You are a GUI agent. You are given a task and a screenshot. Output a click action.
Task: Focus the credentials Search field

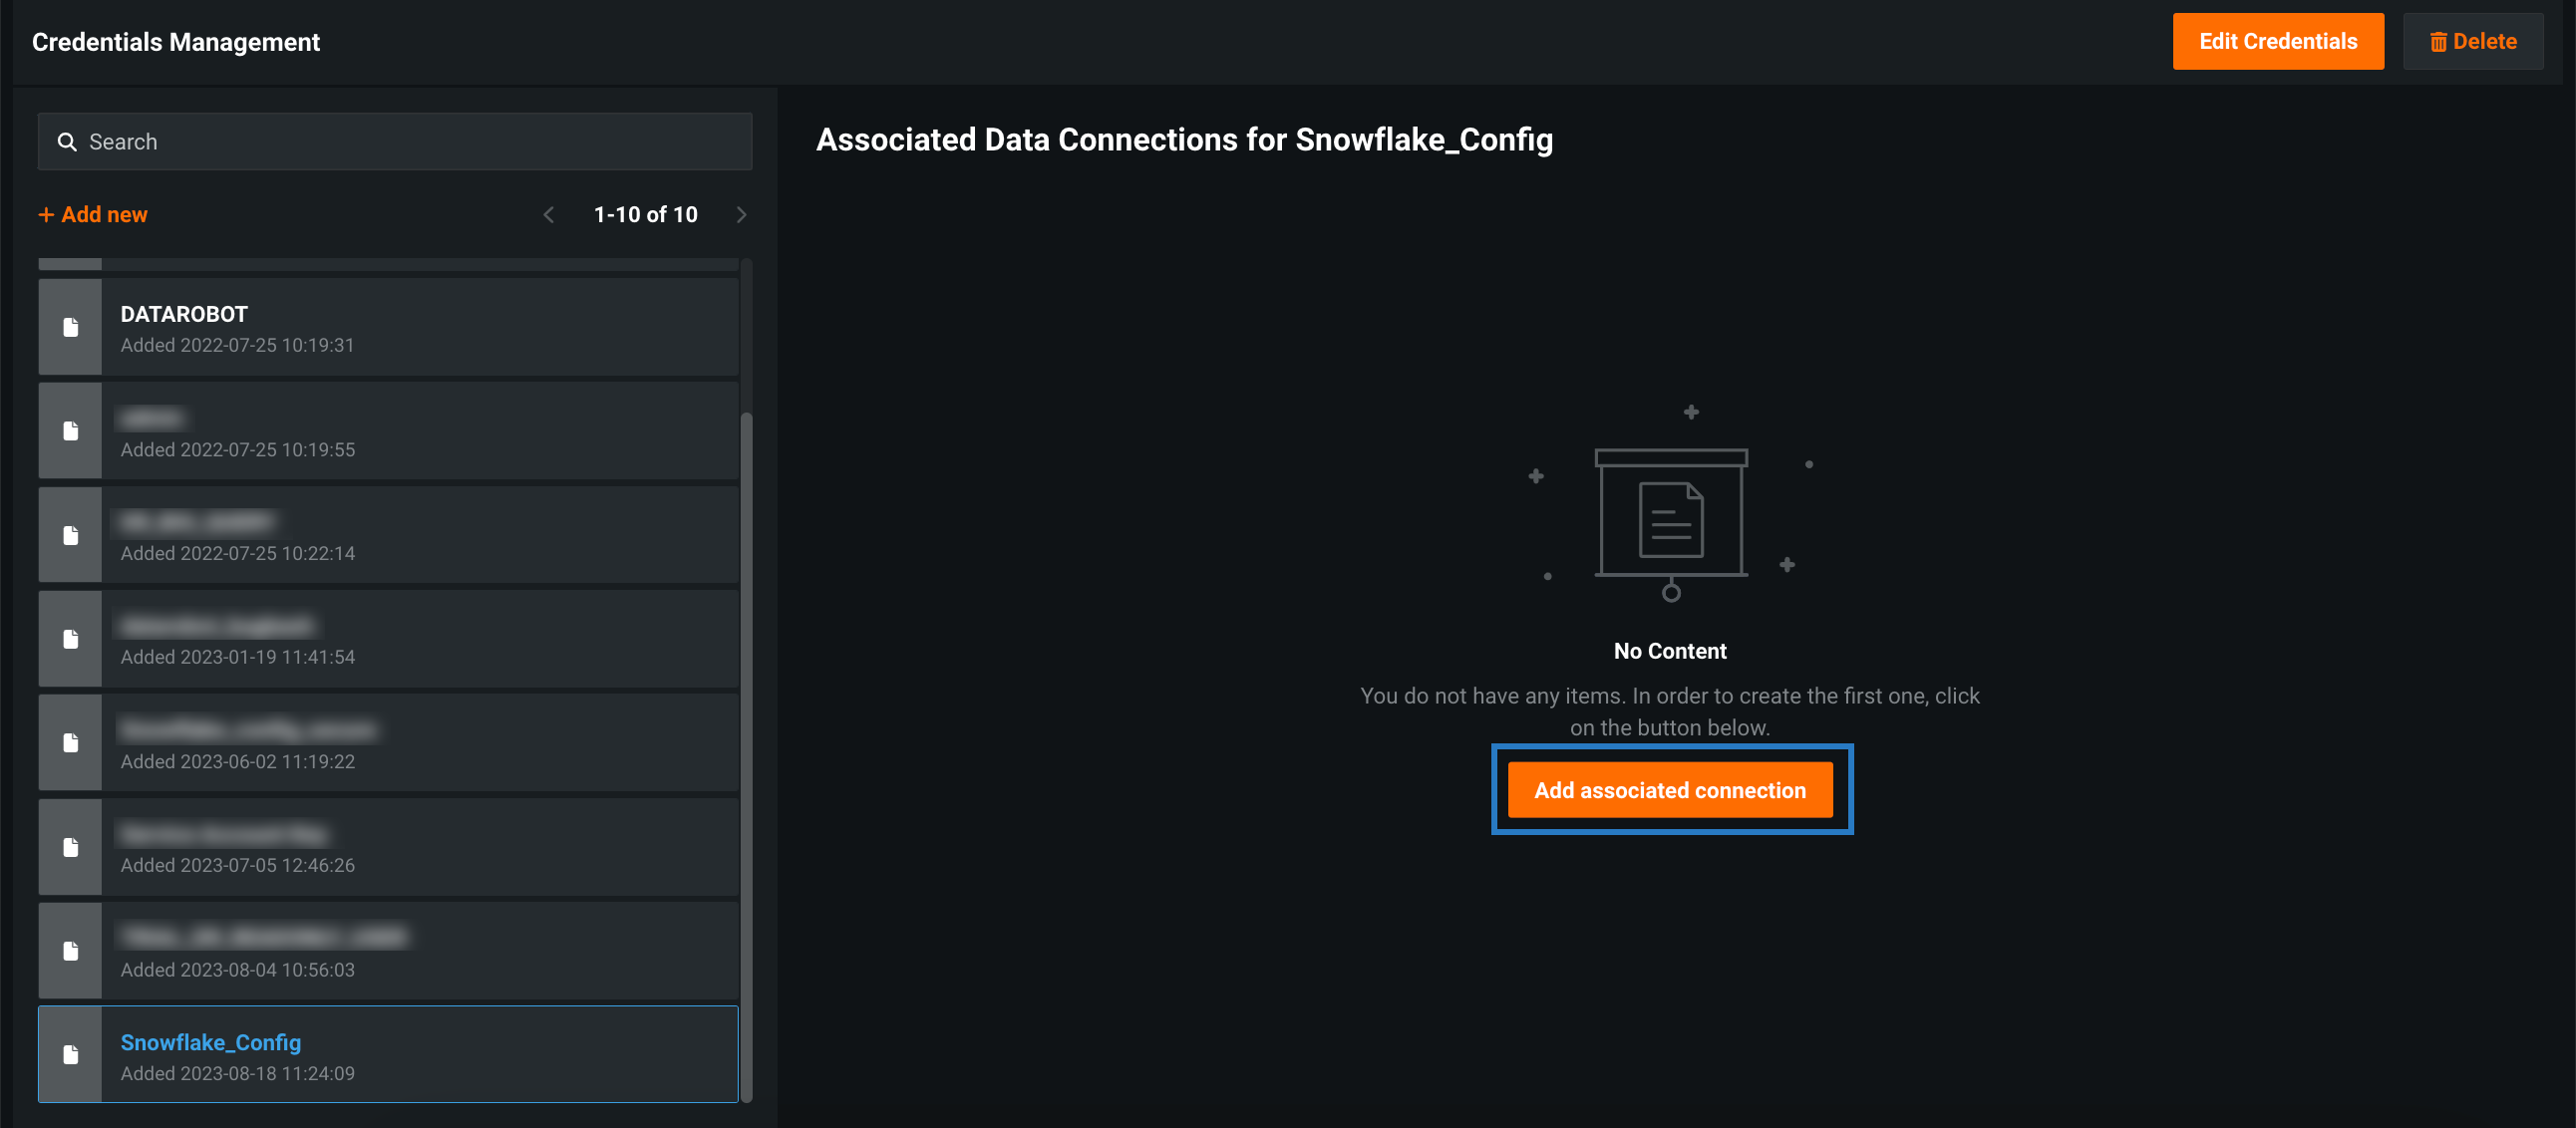tap(410, 142)
